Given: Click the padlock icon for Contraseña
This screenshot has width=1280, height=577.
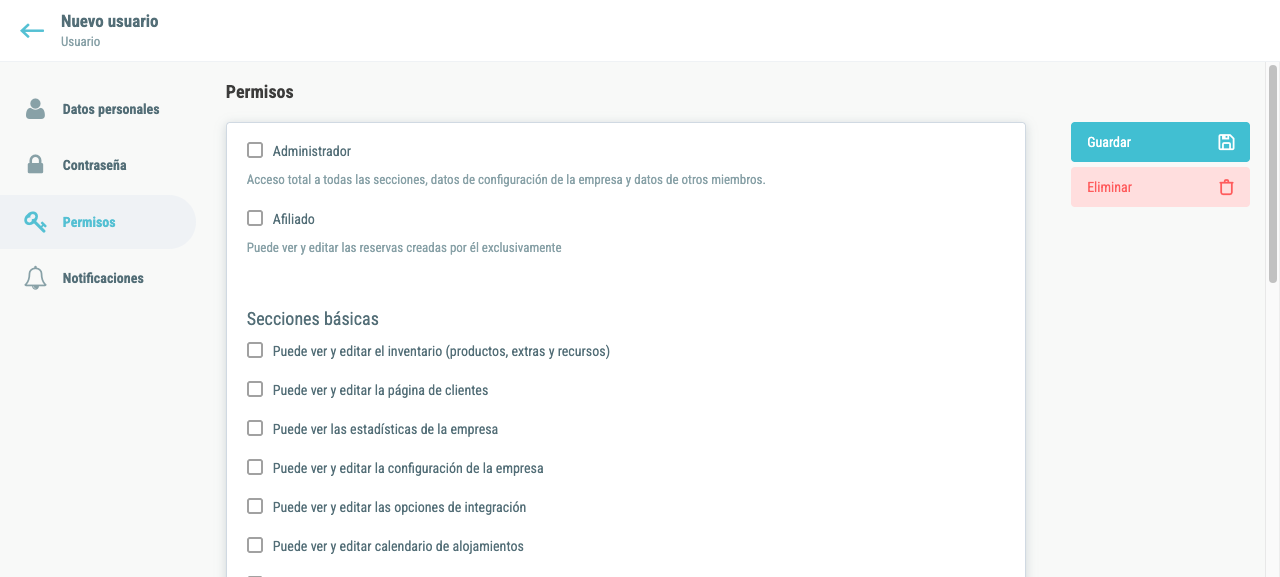Looking at the screenshot, I should [35, 165].
